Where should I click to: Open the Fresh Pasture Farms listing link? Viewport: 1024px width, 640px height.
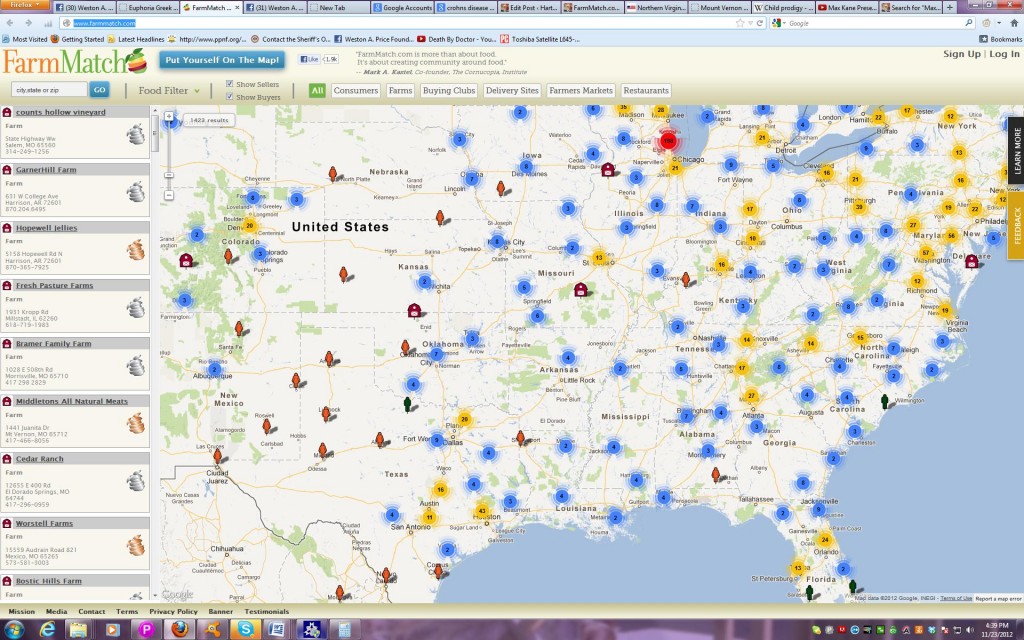pos(54,285)
